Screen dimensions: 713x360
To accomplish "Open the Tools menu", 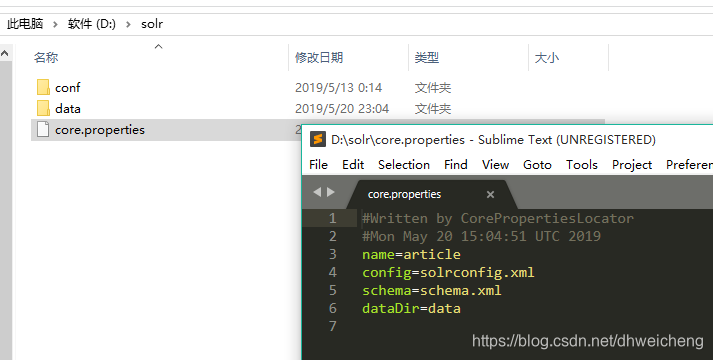I will pyautogui.click(x=582, y=165).
